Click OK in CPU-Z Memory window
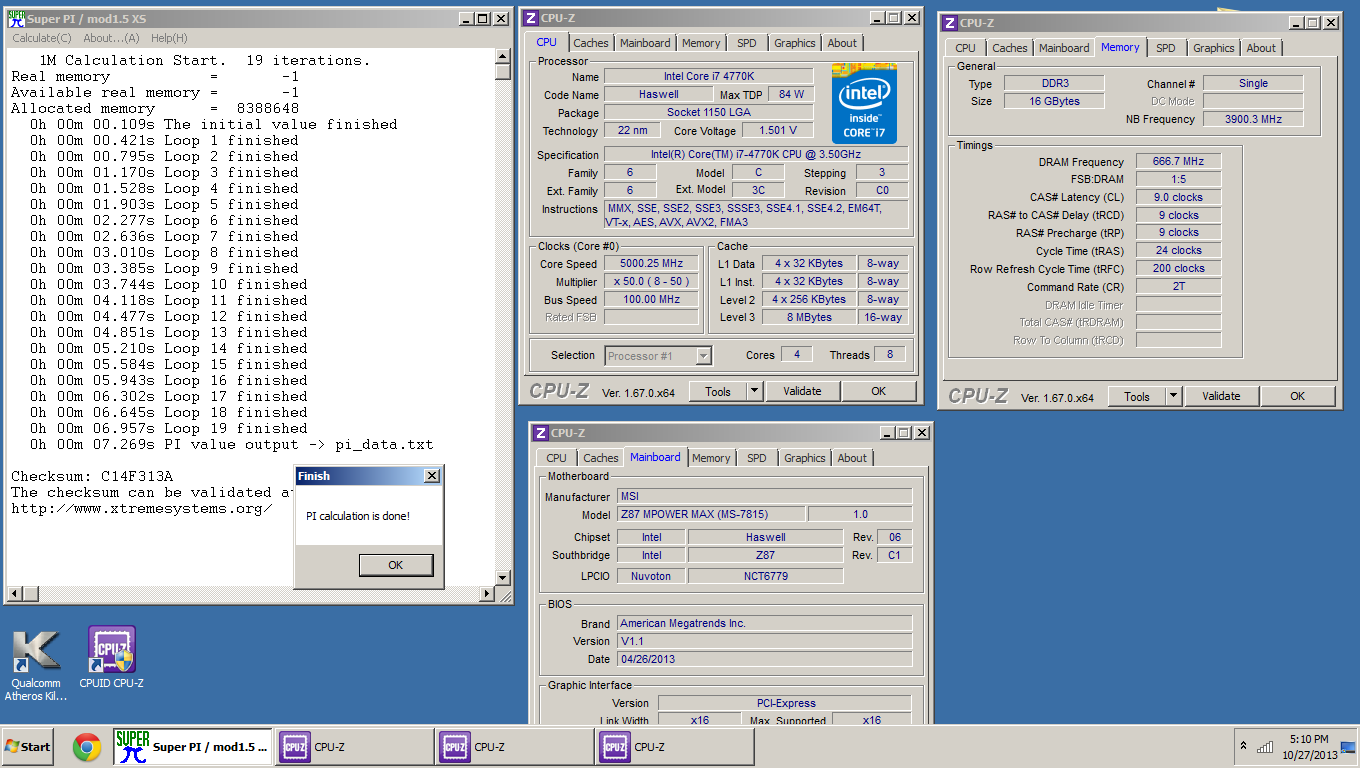 [1297, 397]
